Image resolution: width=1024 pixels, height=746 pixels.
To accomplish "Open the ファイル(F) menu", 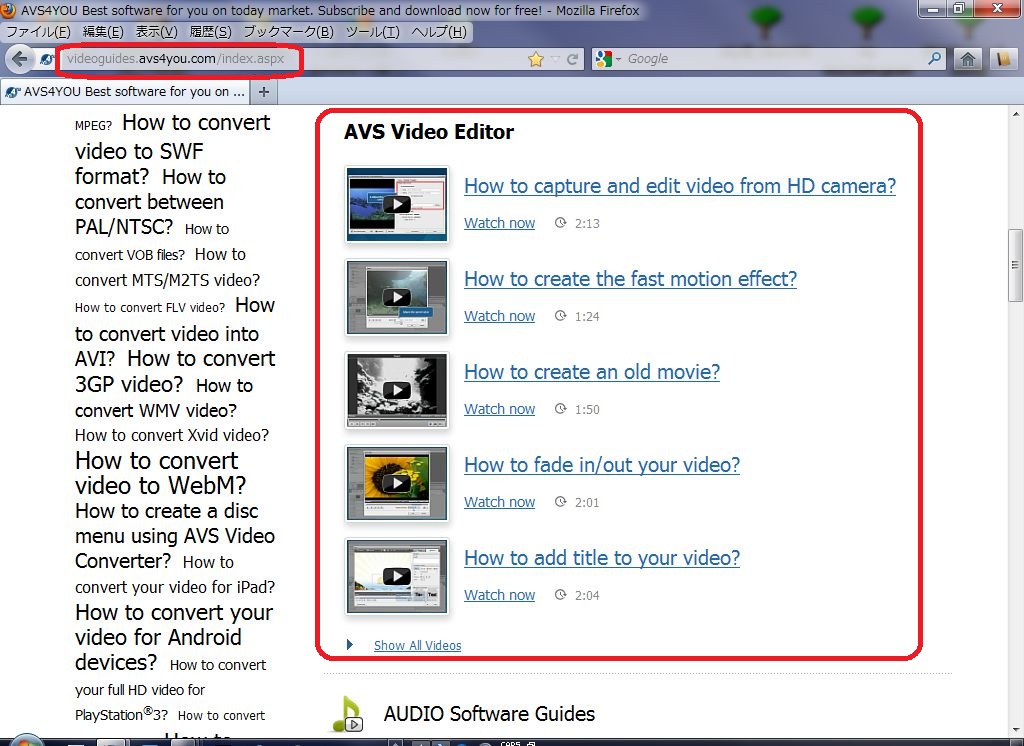I will point(38,32).
